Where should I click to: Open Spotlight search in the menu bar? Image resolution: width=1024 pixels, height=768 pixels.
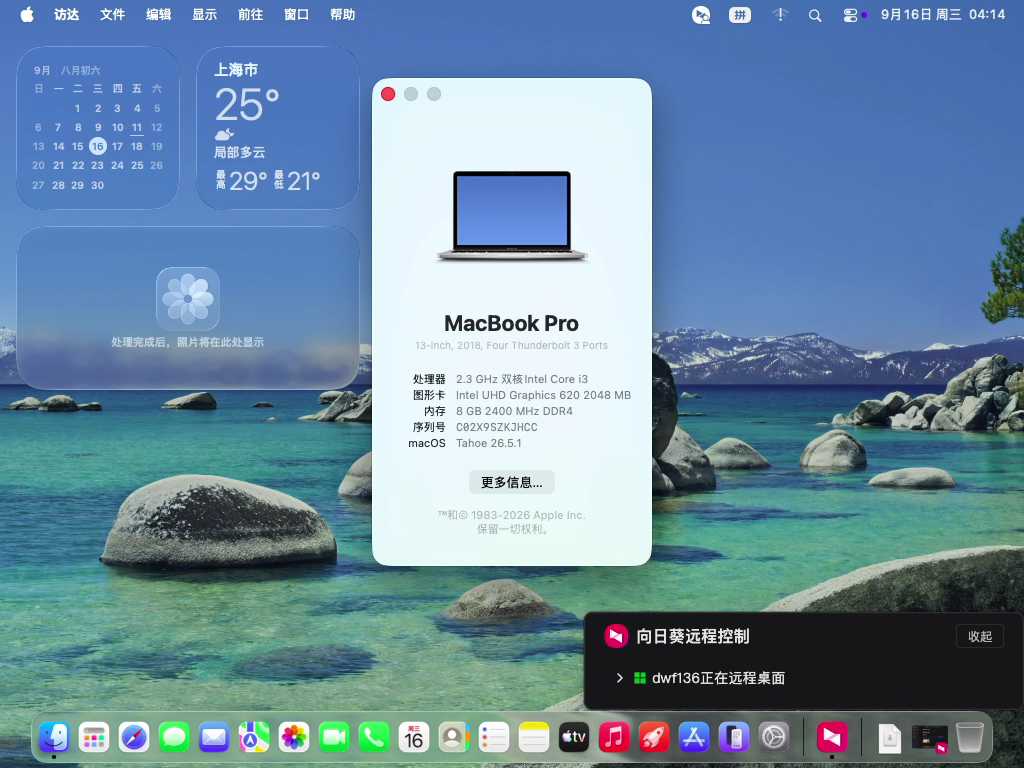click(x=814, y=15)
